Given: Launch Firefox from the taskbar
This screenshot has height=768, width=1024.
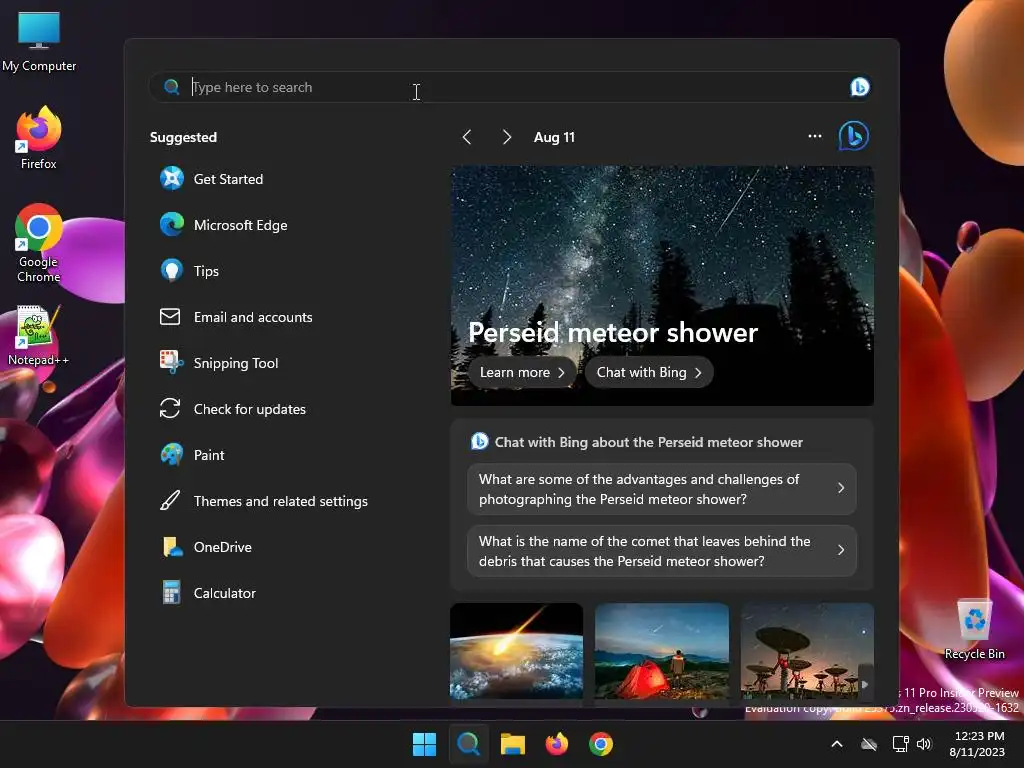Looking at the screenshot, I should (x=556, y=744).
